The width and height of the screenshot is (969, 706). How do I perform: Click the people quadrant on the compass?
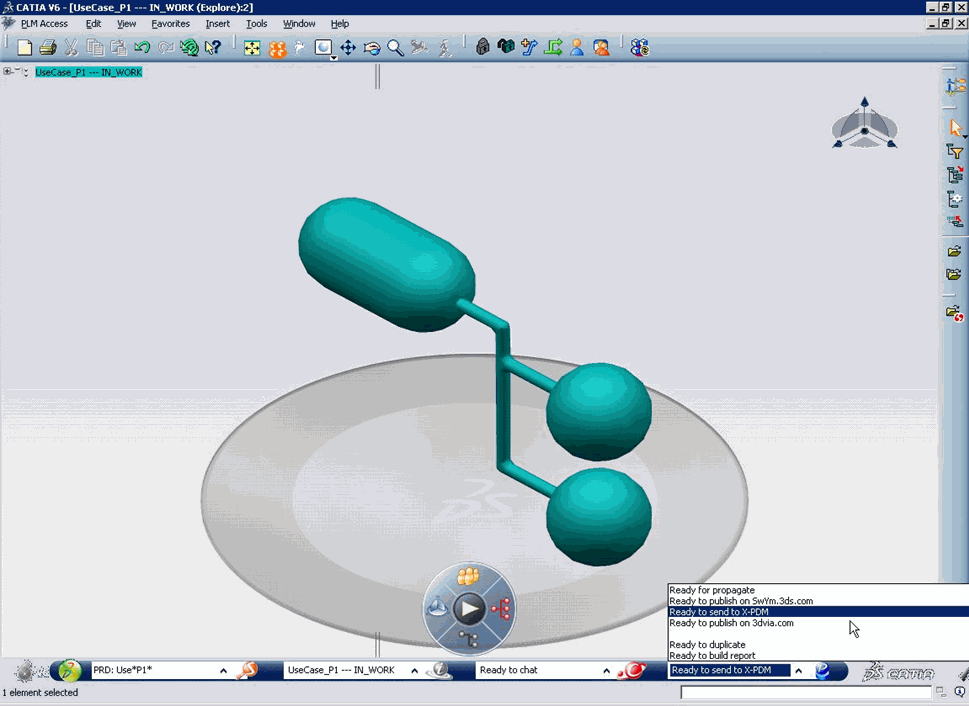(x=468, y=576)
